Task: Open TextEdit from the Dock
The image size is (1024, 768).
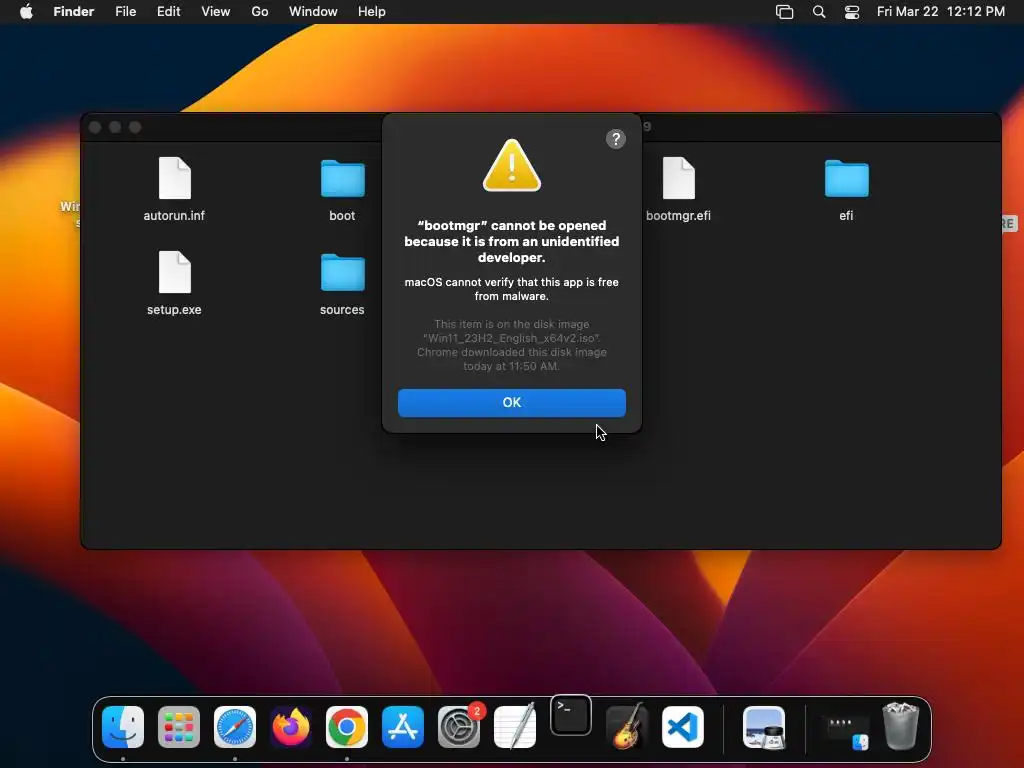Action: pos(515,726)
